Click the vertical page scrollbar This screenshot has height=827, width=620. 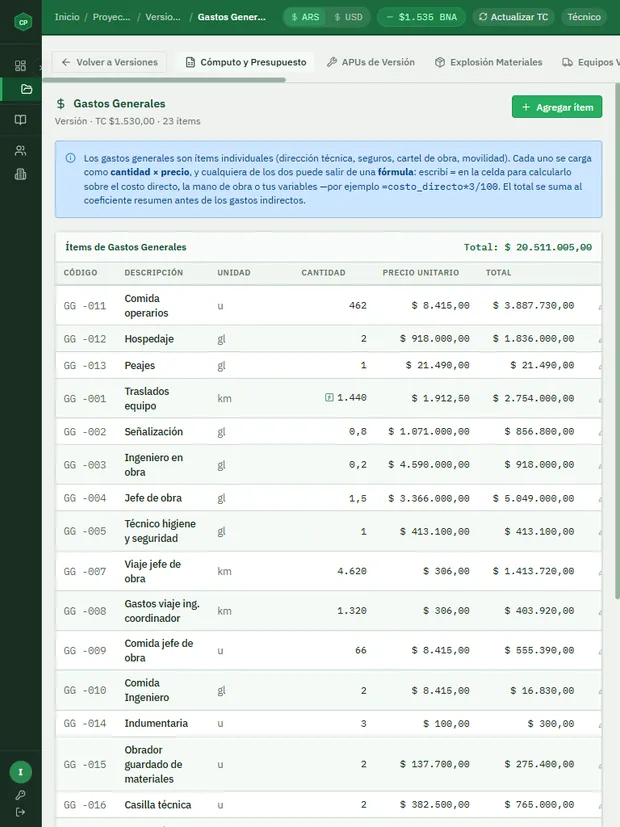point(617,340)
